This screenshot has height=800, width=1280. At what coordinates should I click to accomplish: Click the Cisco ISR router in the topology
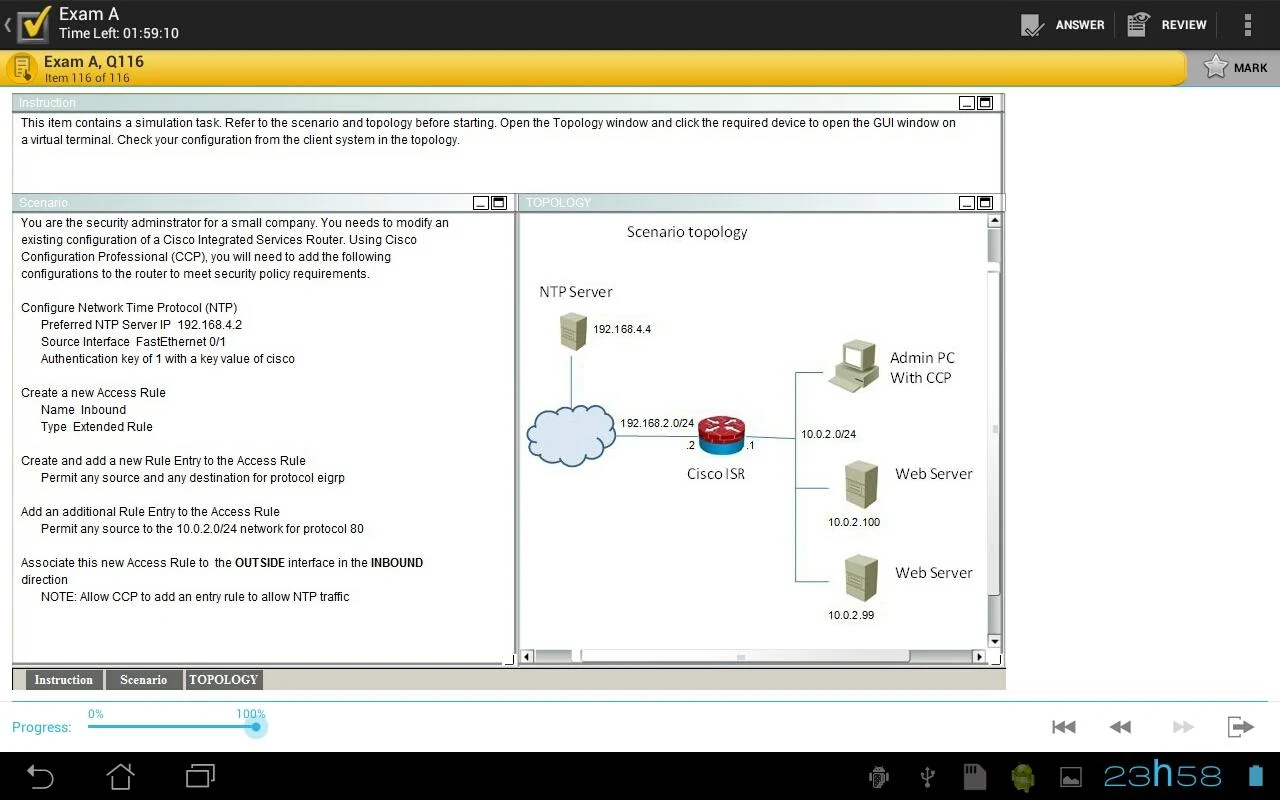tap(722, 435)
